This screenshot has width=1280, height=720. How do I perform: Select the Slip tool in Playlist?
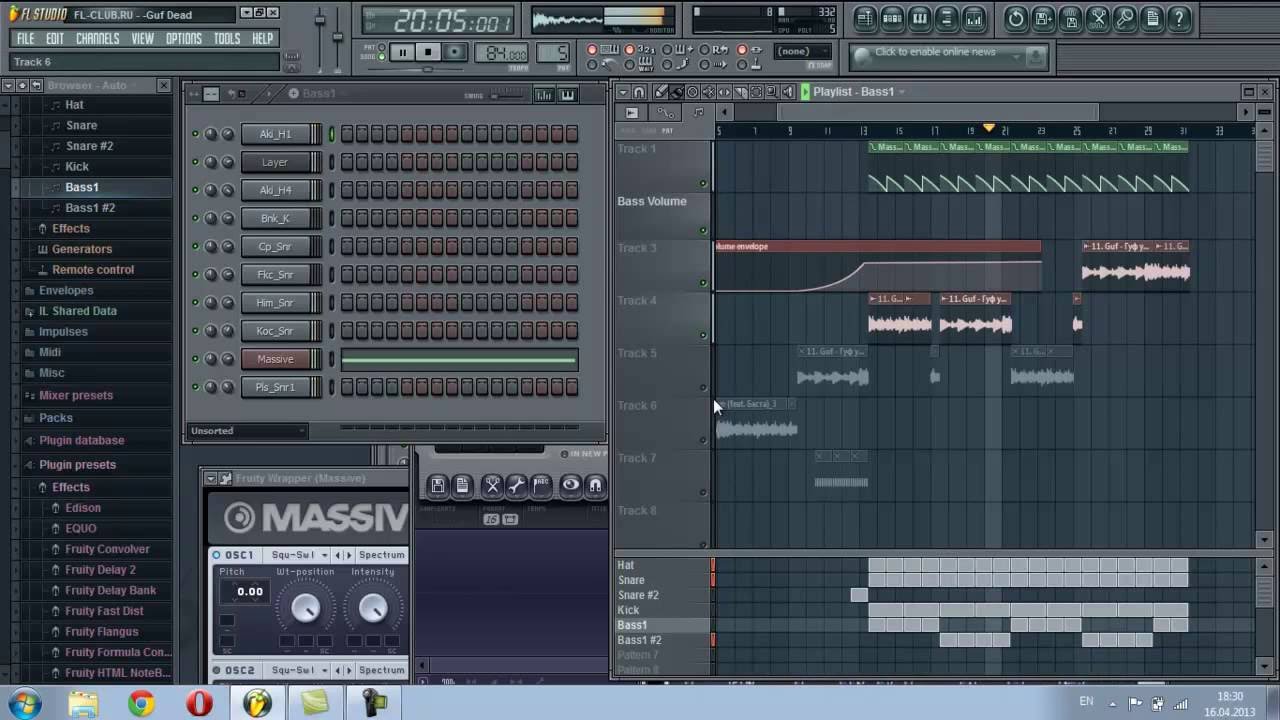click(x=724, y=92)
